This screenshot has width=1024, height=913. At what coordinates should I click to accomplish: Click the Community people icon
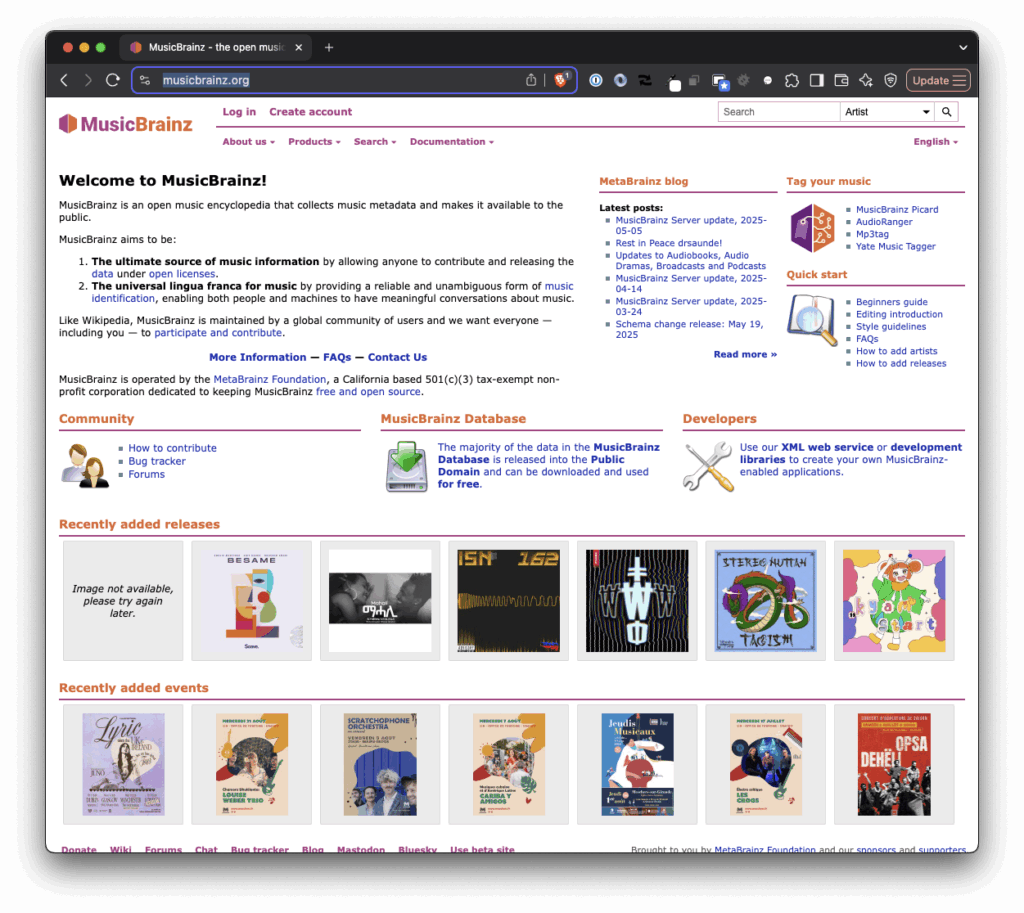click(x=85, y=466)
